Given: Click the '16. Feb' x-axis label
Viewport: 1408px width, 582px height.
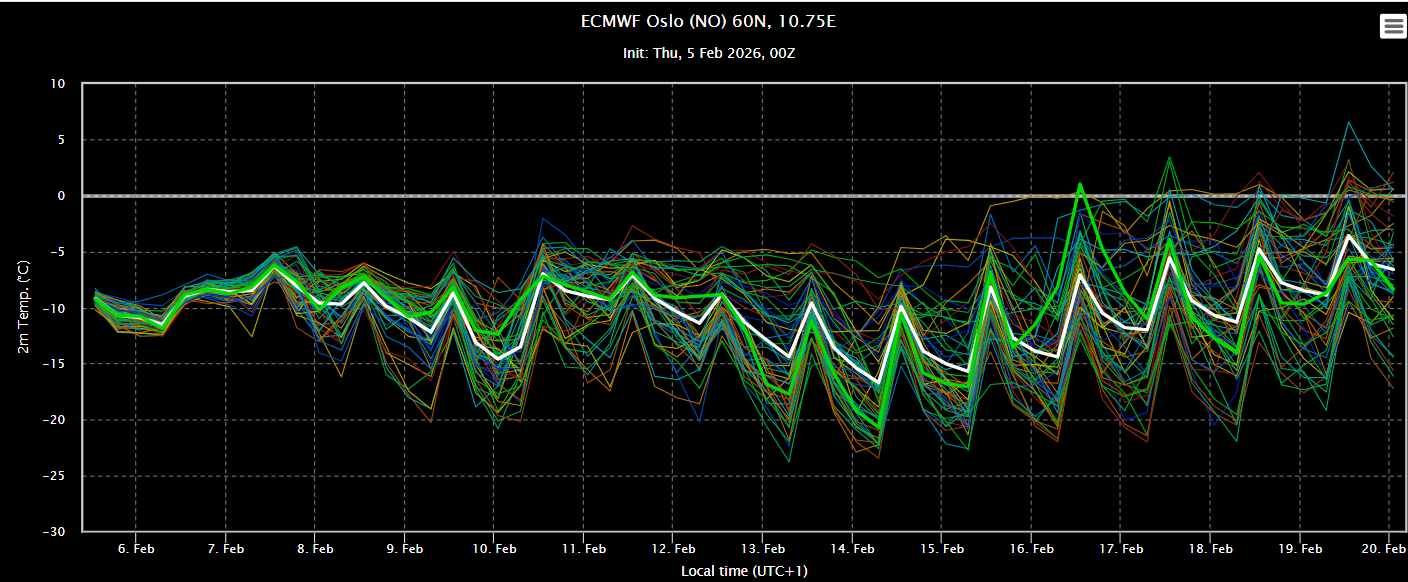Looking at the screenshot, I should tap(1031, 549).
